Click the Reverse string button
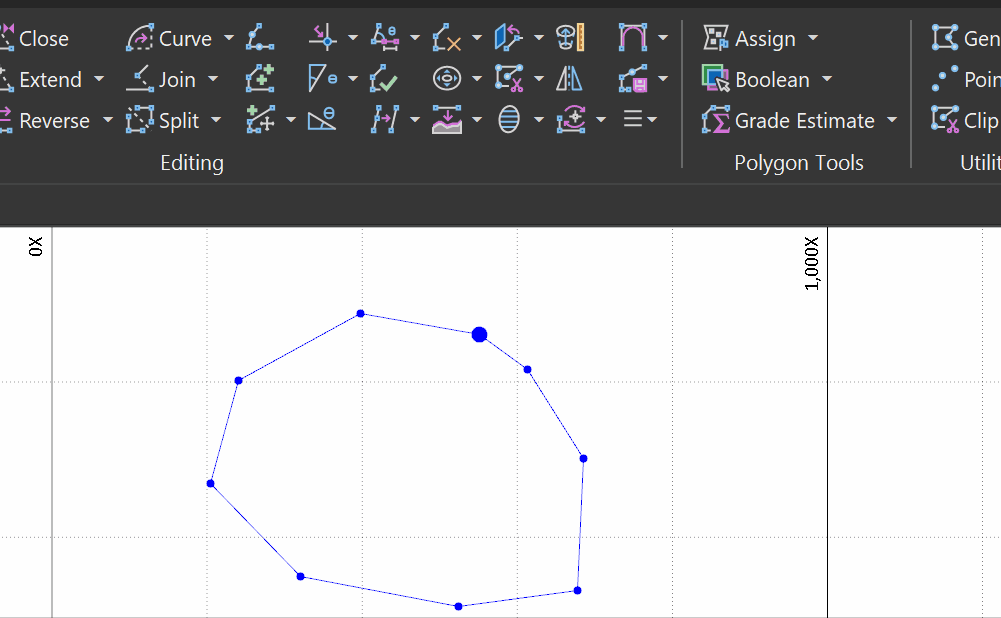Image resolution: width=1001 pixels, height=618 pixels. click(x=45, y=120)
